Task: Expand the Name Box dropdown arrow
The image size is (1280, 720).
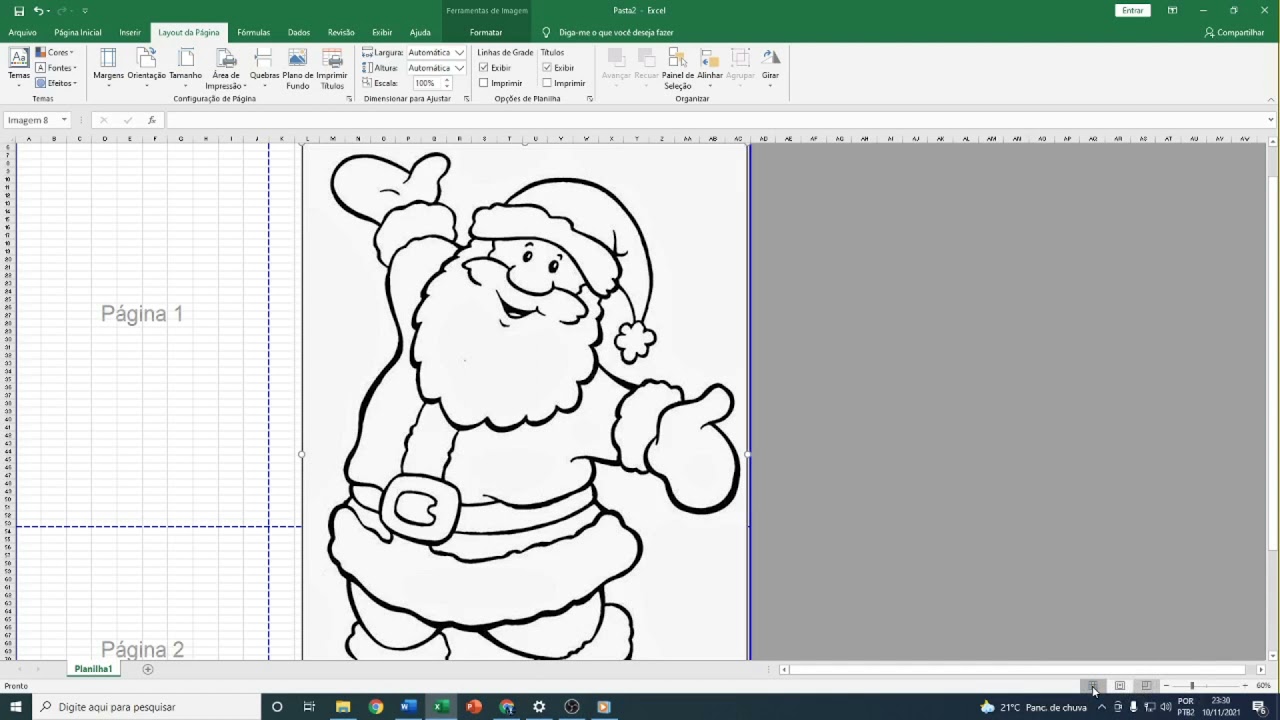Action: [x=64, y=120]
